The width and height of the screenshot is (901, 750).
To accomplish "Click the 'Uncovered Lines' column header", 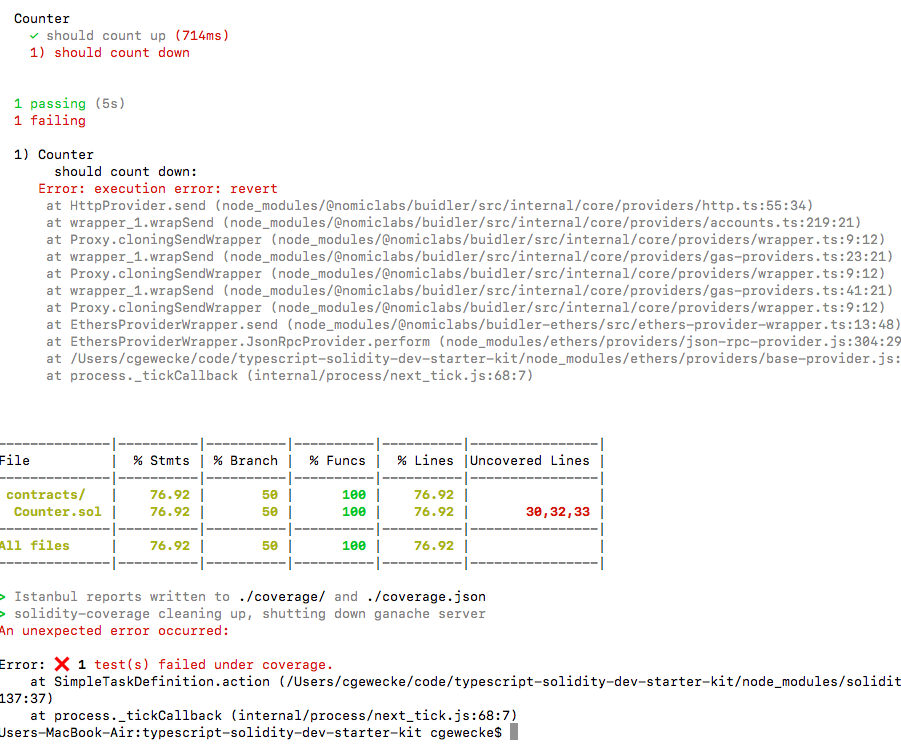I will pyautogui.click(x=530, y=461).
